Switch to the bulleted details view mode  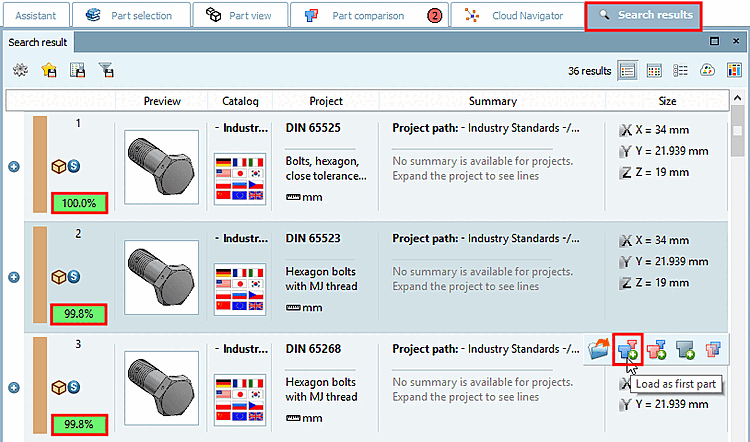coord(680,70)
